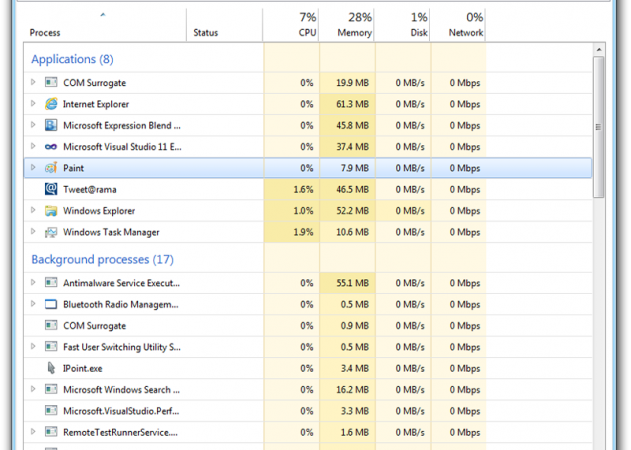Image resolution: width=631 pixels, height=450 pixels.
Task: Sort by the Memory column header
Action: [353, 25]
